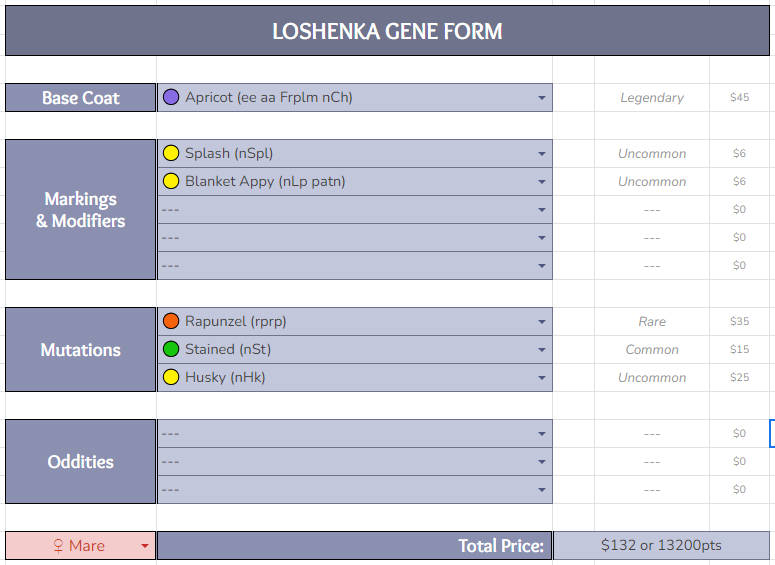Click green circle icon beside Stained
Image resolution: width=775 pixels, height=565 pixels.
click(x=170, y=350)
